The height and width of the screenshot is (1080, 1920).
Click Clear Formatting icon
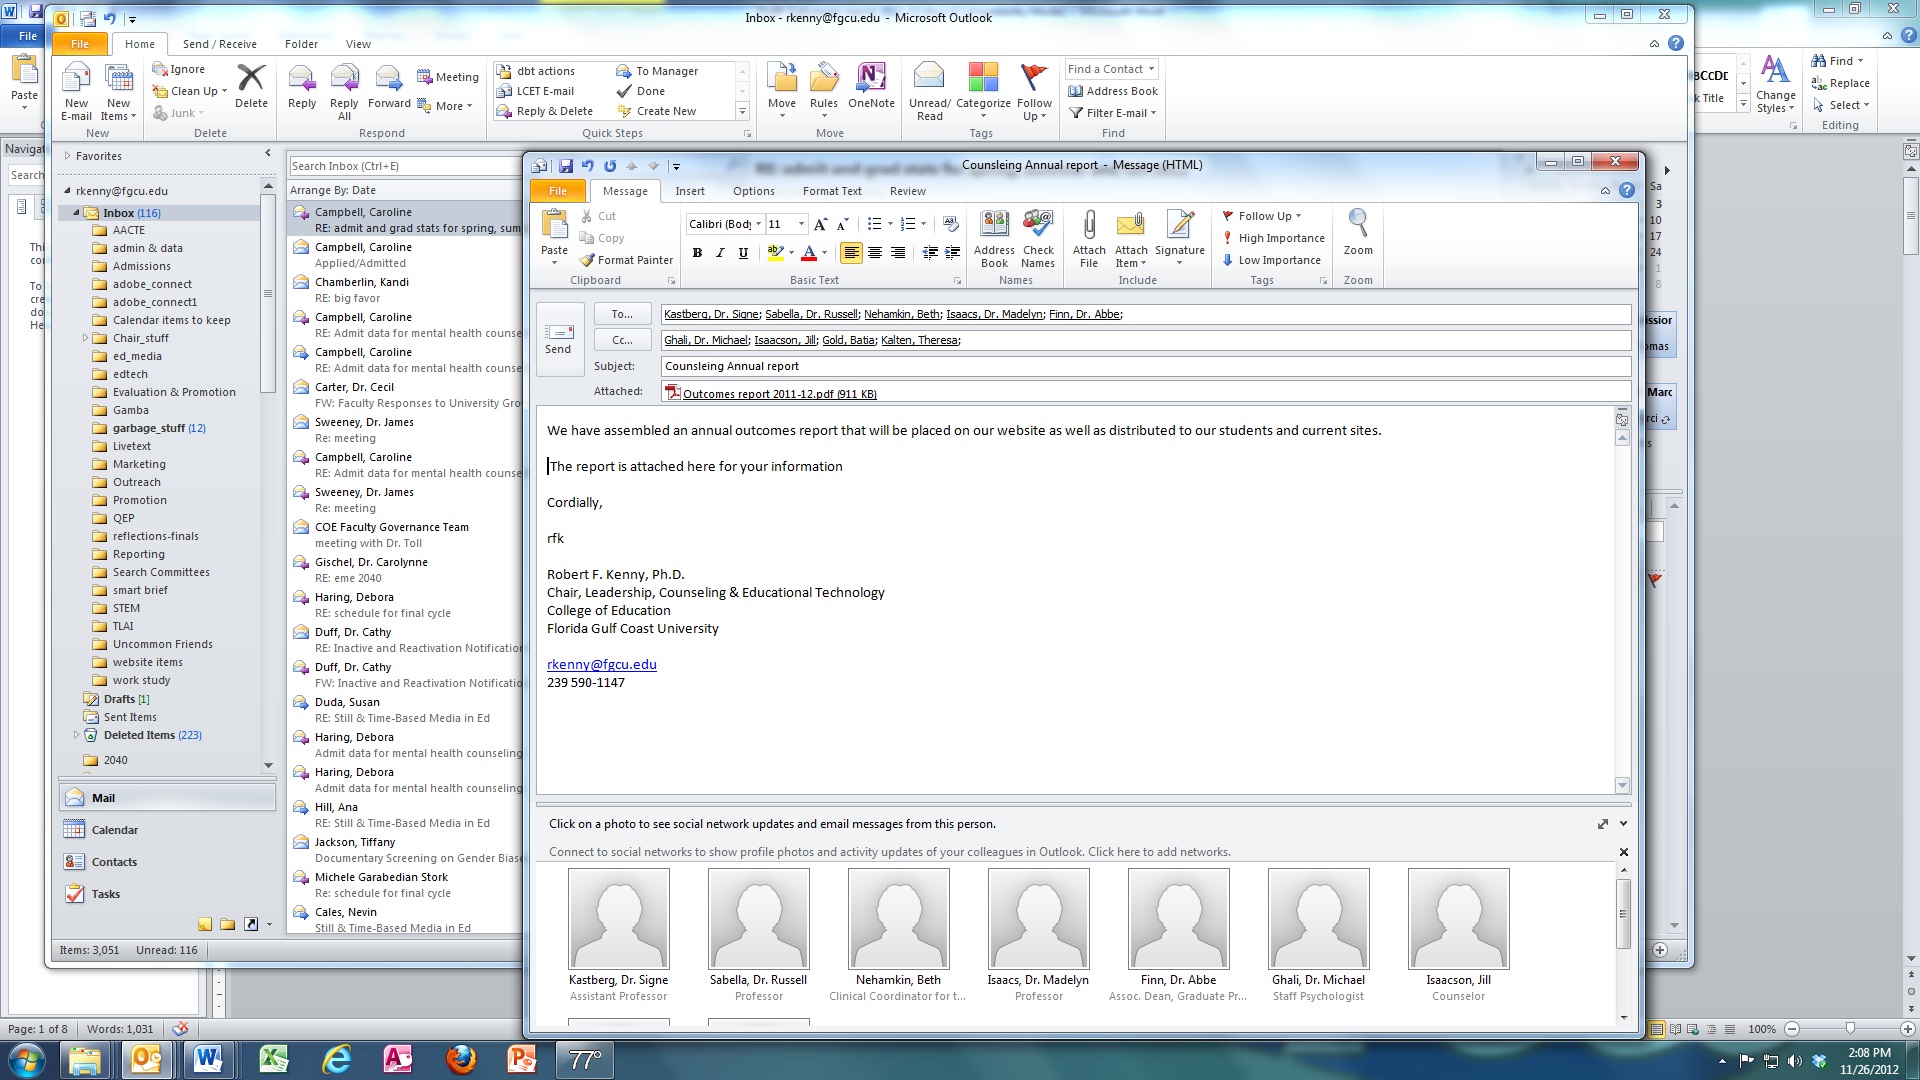[x=951, y=224]
